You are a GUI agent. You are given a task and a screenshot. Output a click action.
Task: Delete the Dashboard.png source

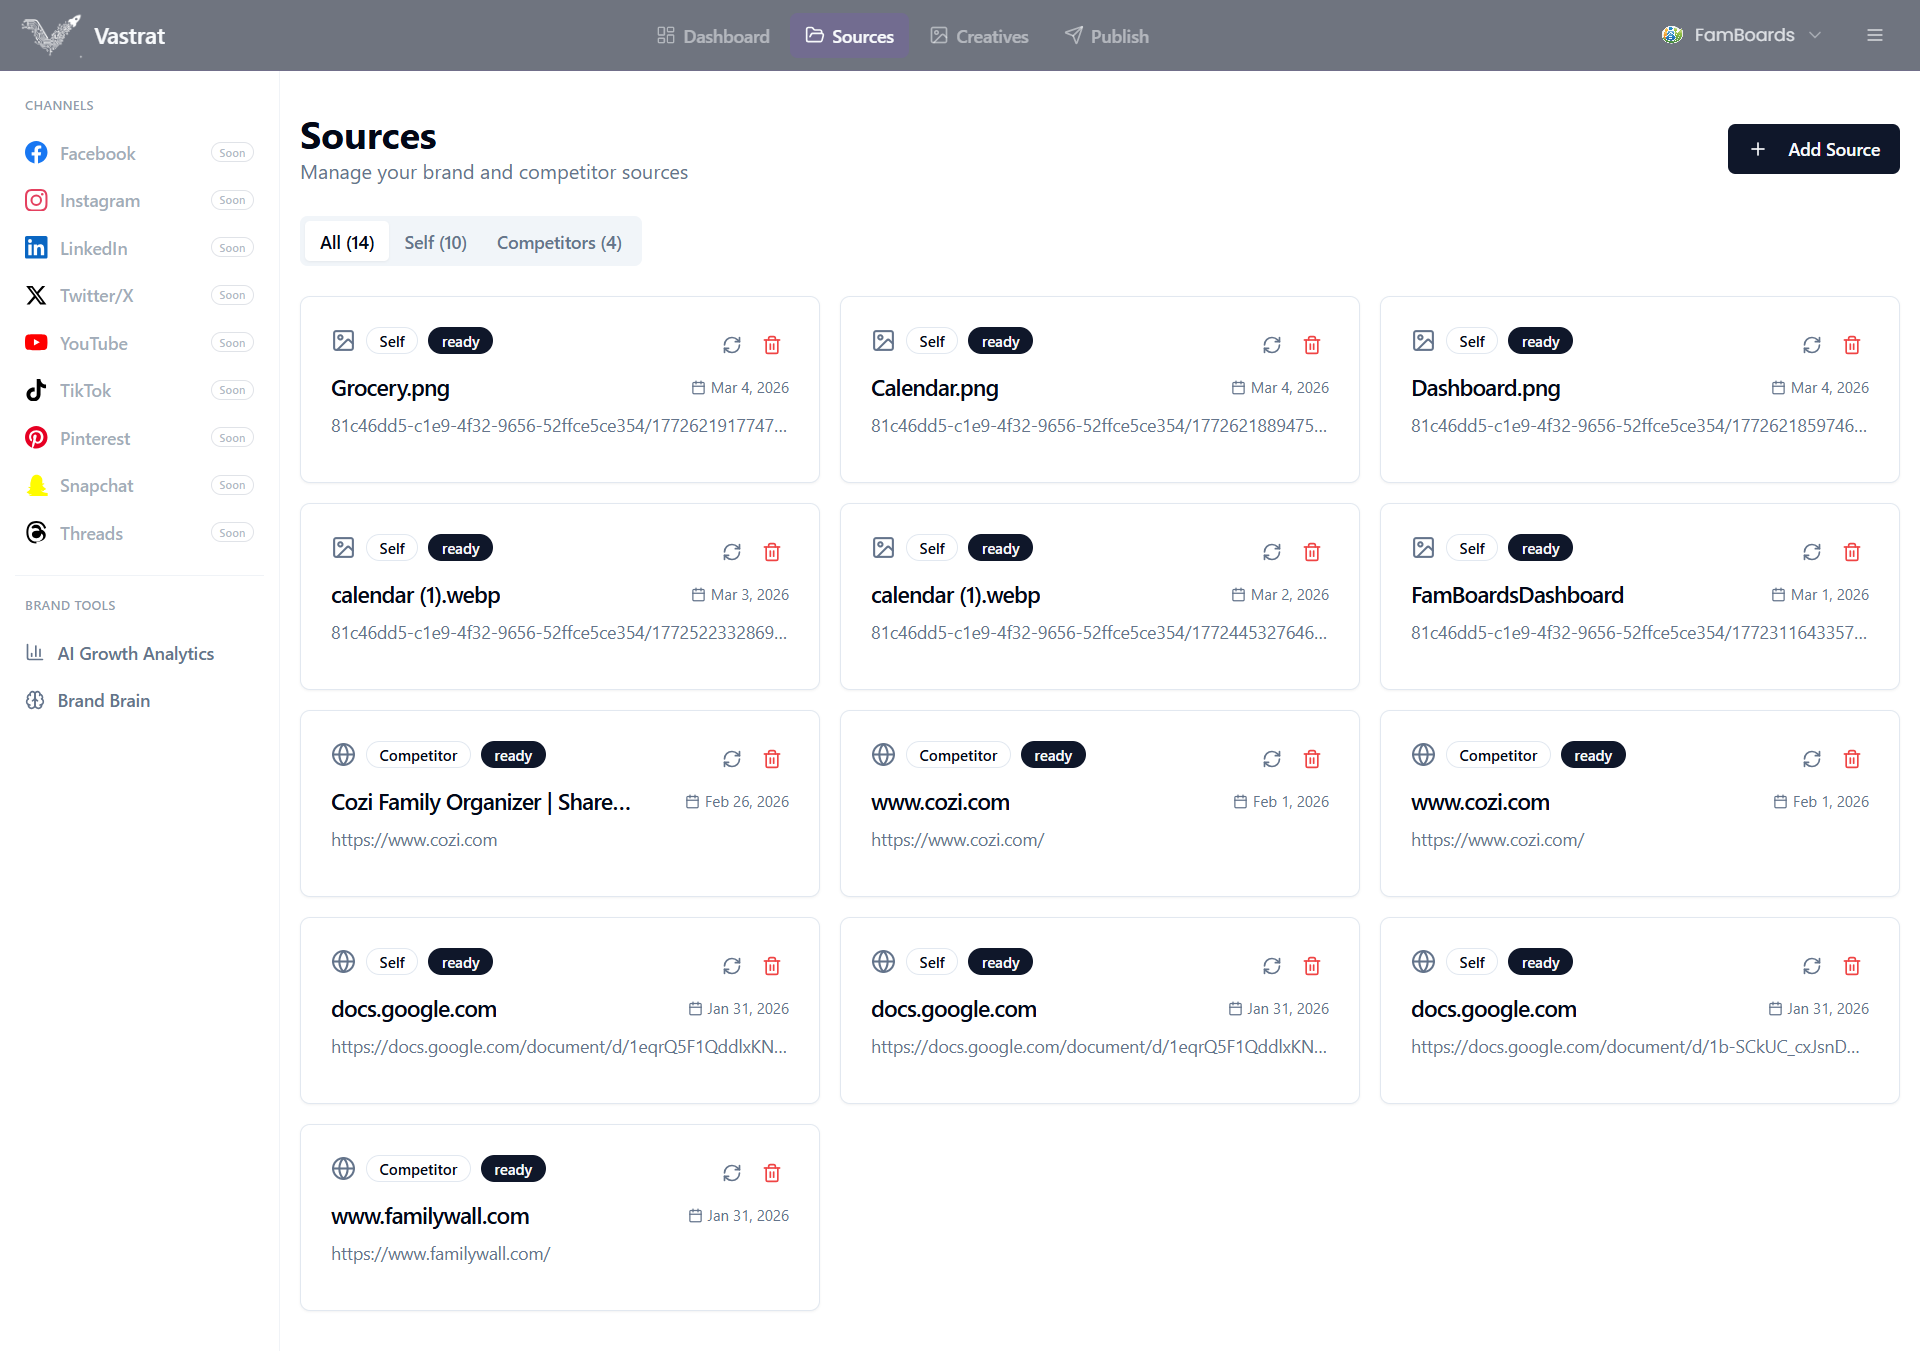coord(1852,345)
